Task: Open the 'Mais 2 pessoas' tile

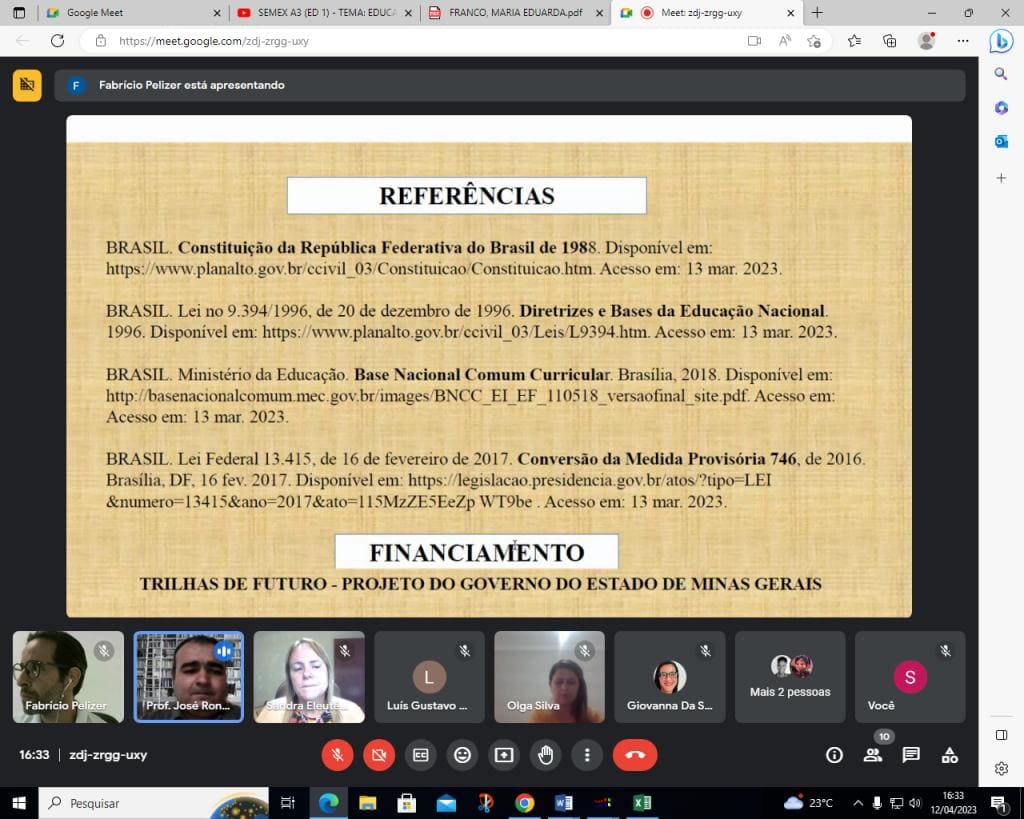Action: 790,677
